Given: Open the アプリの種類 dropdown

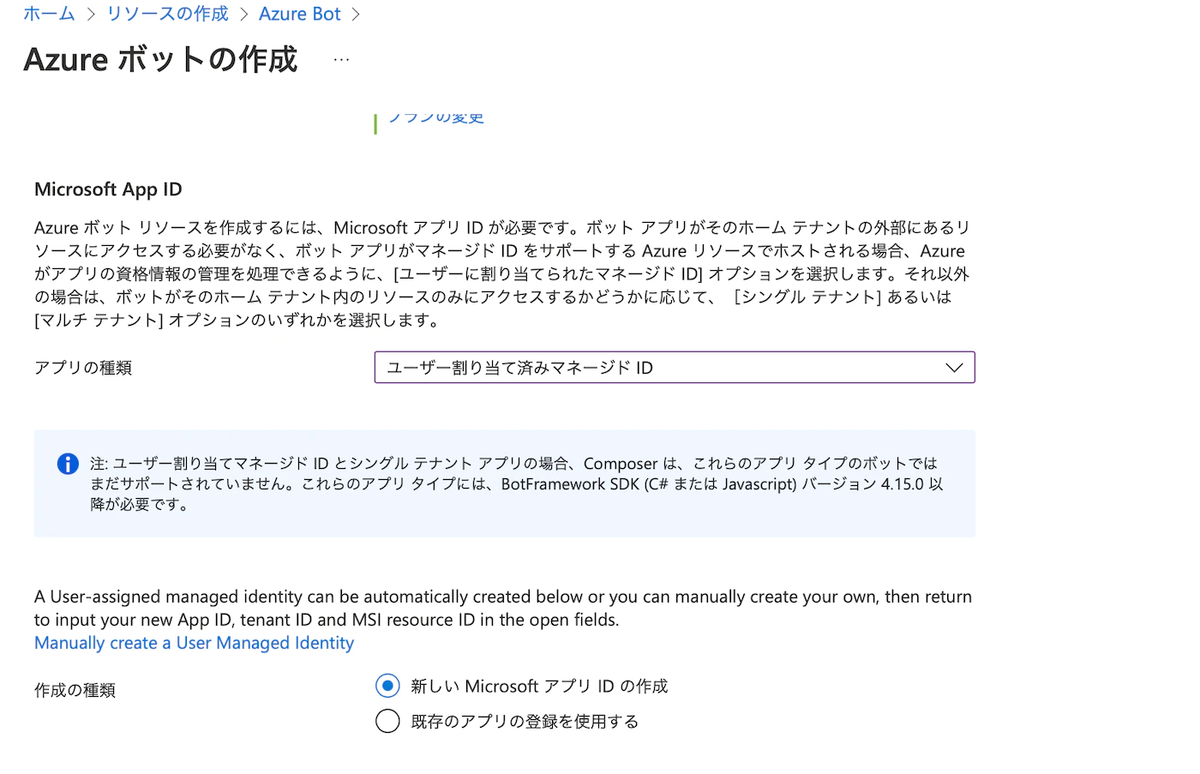Looking at the screenshot, I should [674, 367].
